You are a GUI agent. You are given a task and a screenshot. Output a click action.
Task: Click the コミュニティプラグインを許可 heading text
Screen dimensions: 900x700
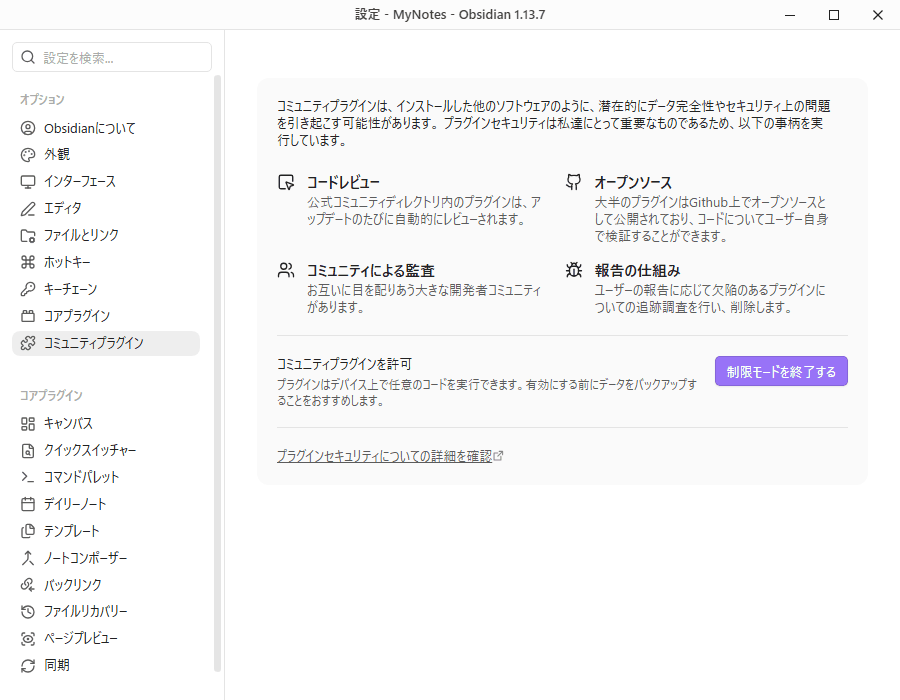344,364
